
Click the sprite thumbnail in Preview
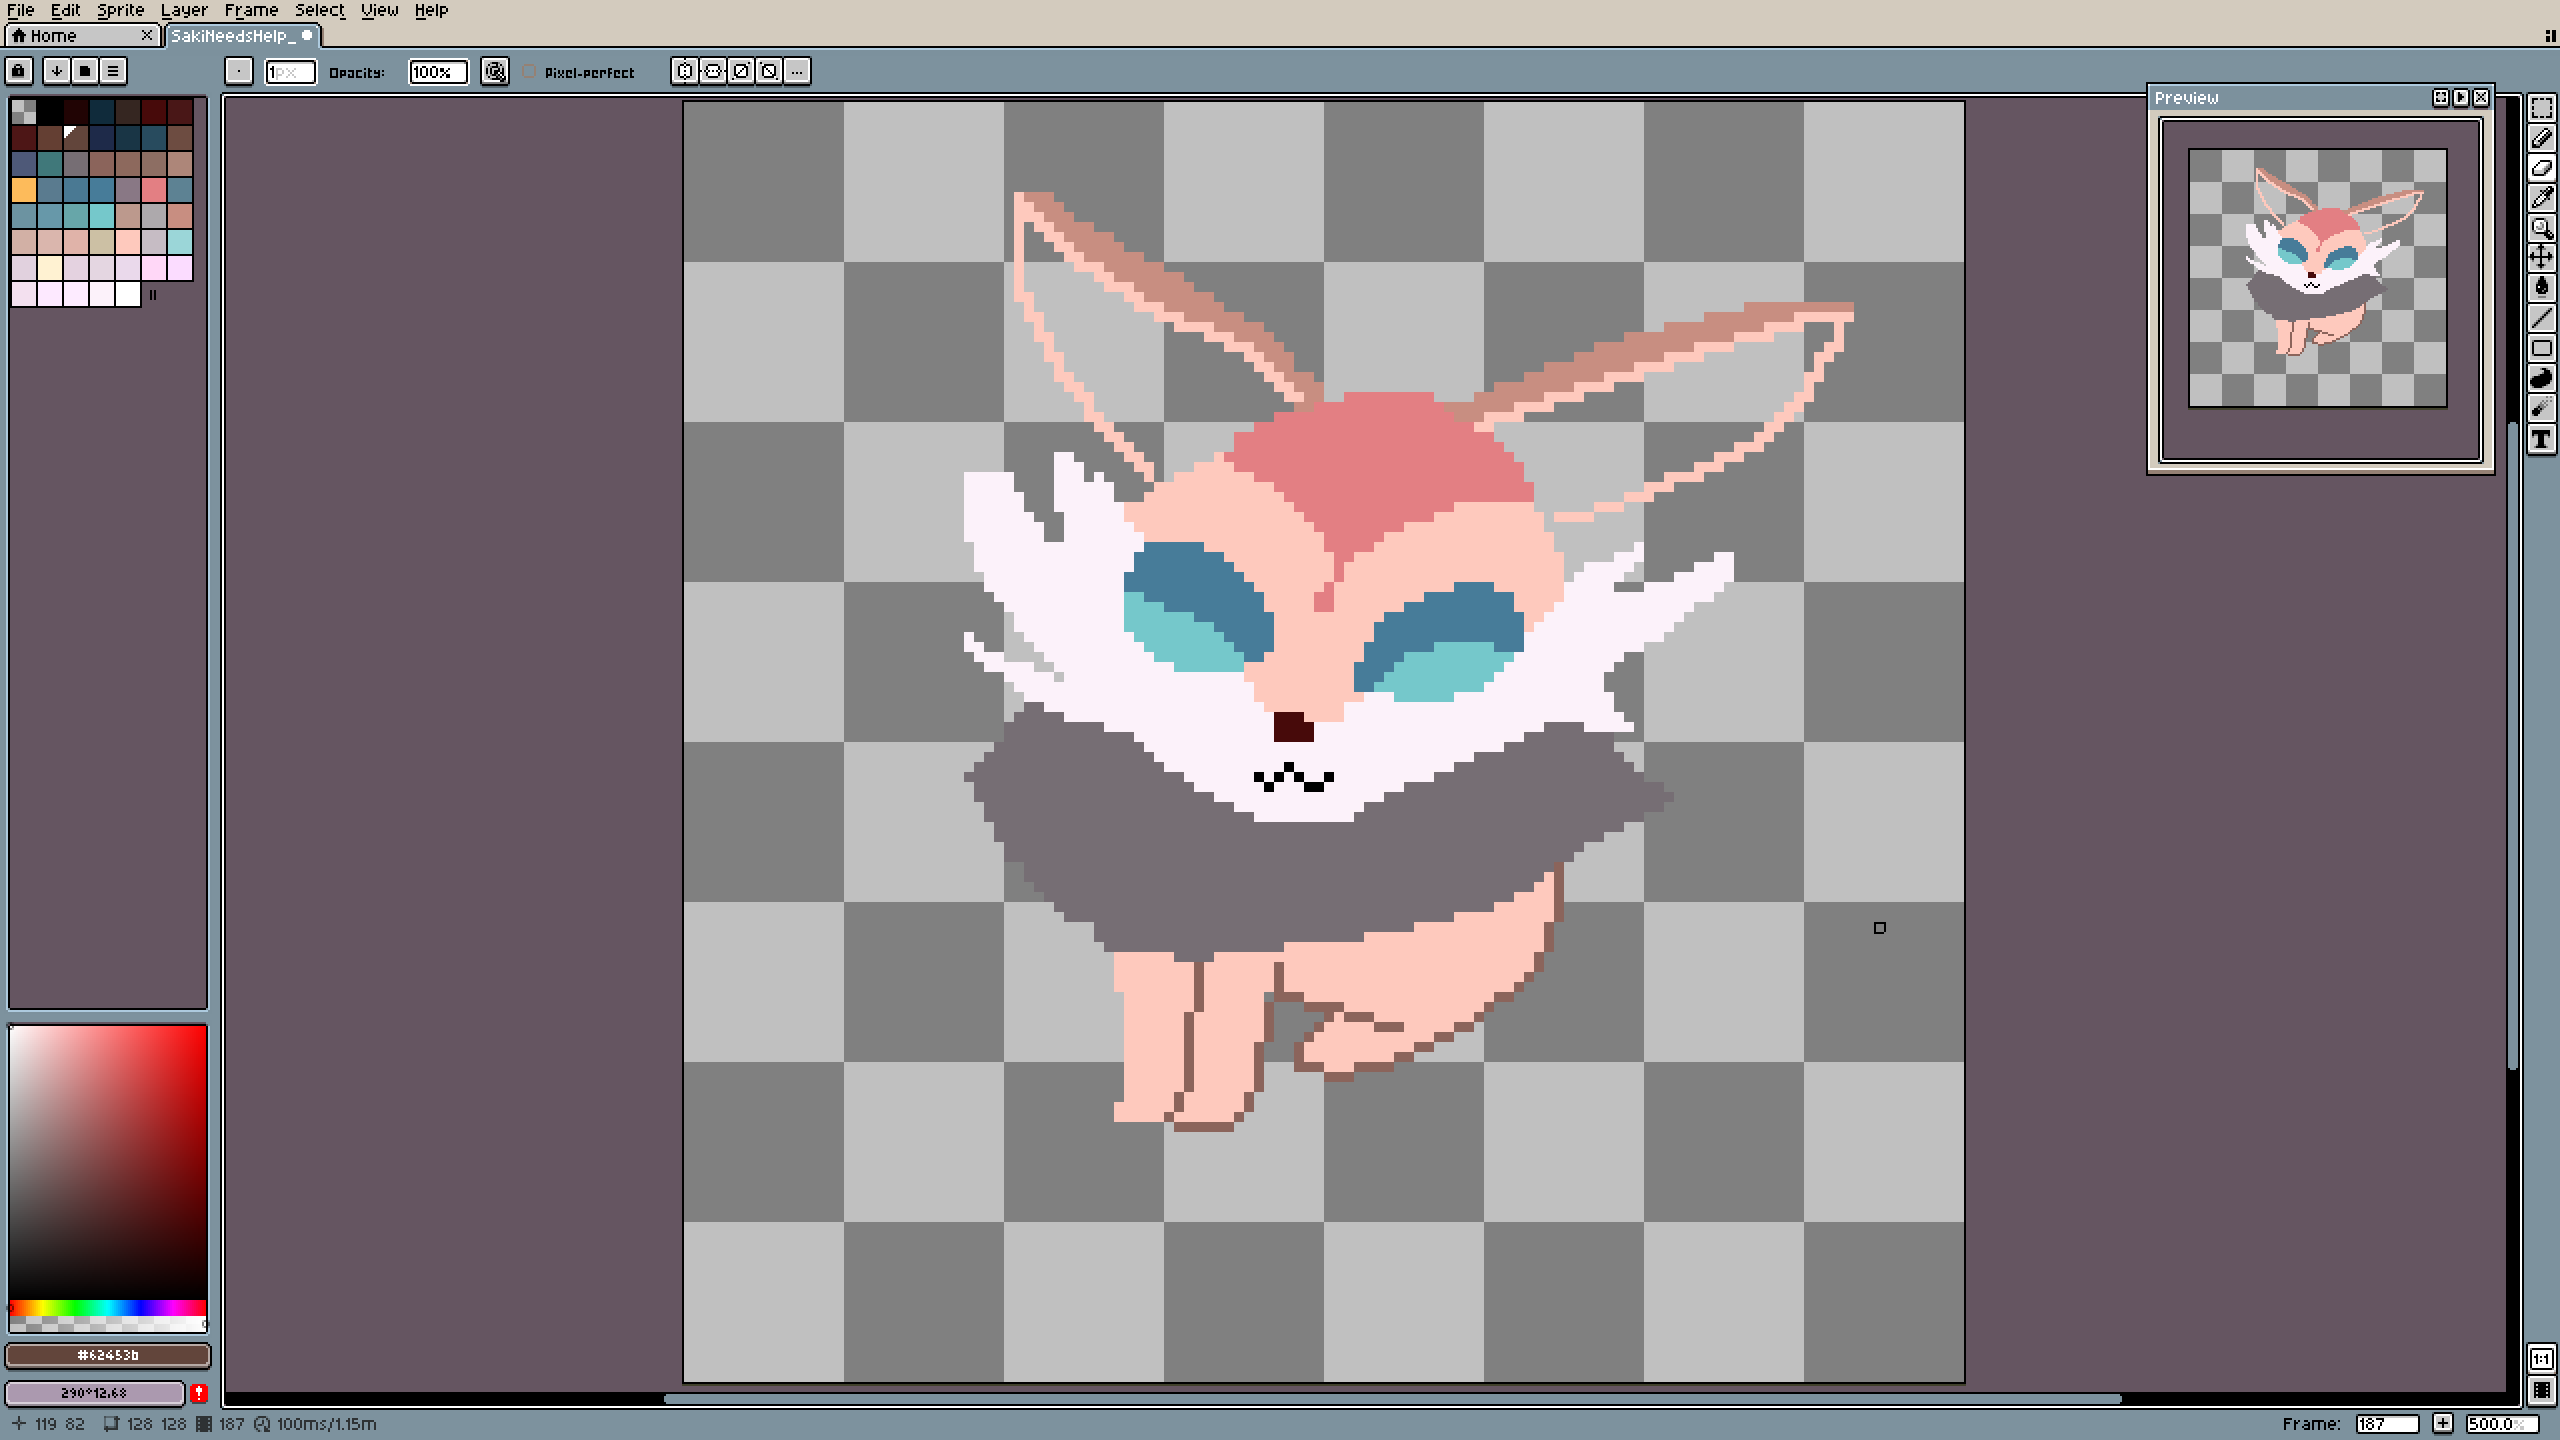tap(2318, 278)
